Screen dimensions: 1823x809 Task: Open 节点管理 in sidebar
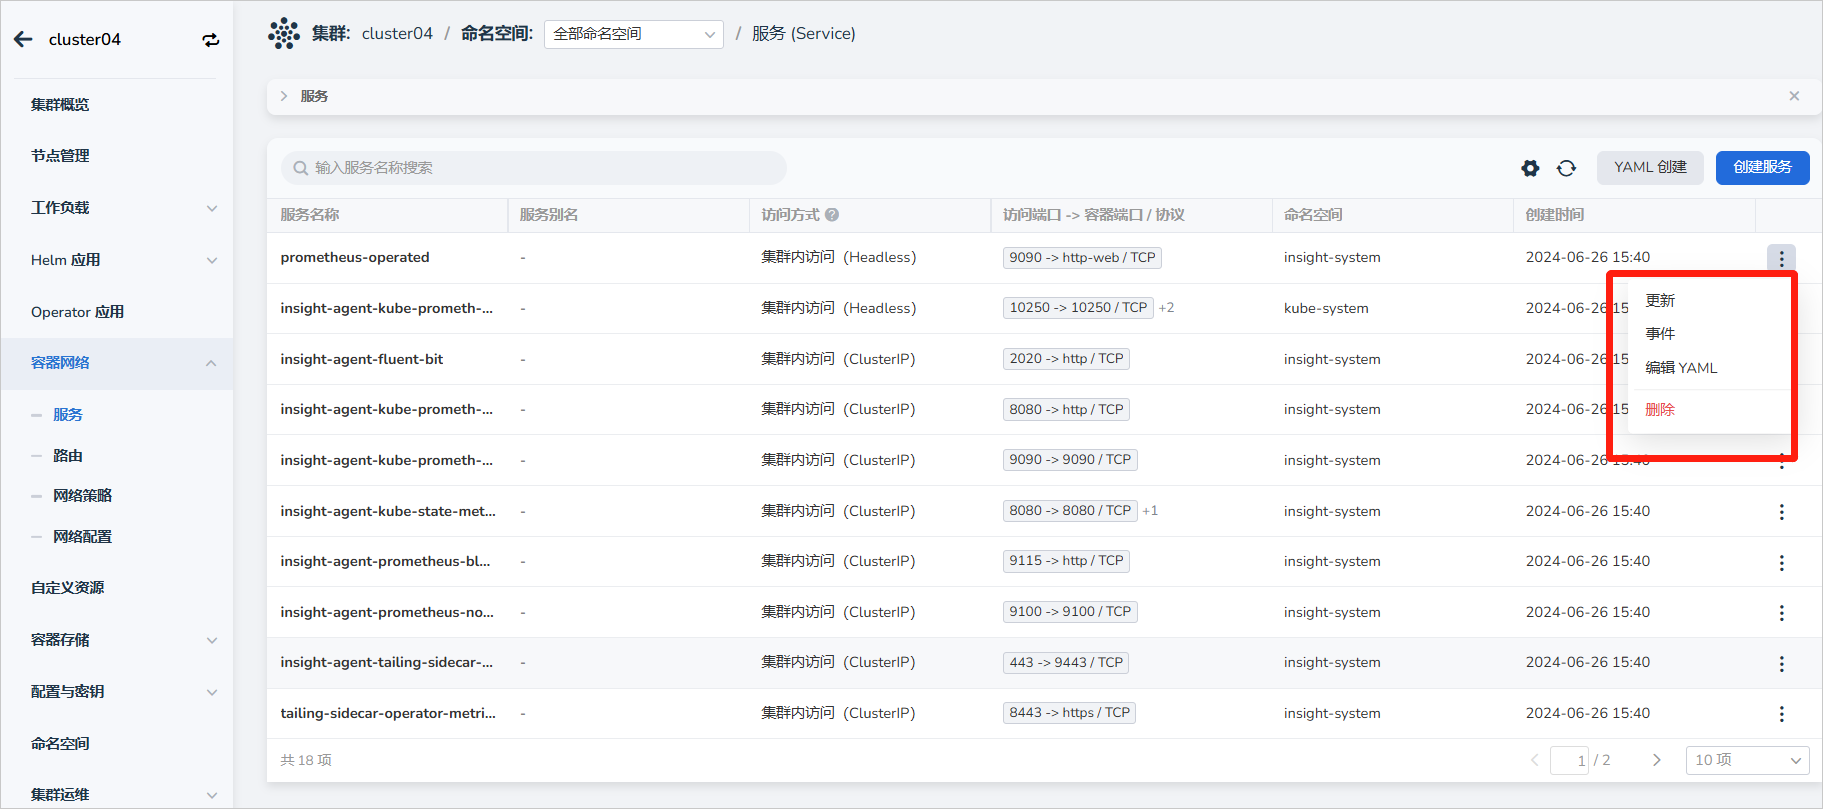tap(60, 156)
